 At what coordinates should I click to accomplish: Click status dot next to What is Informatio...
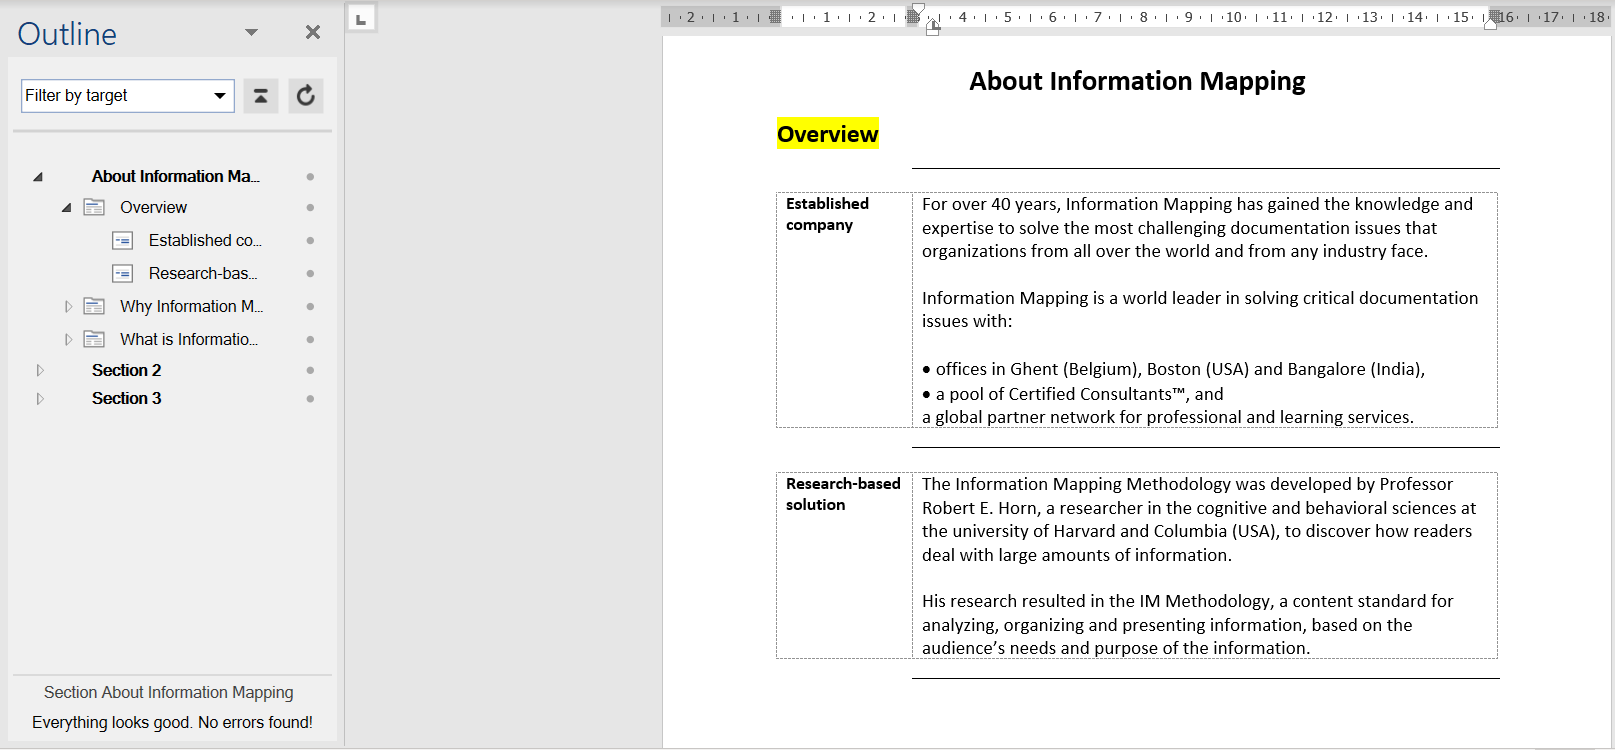pyautogui.click(x=310, y=340)
